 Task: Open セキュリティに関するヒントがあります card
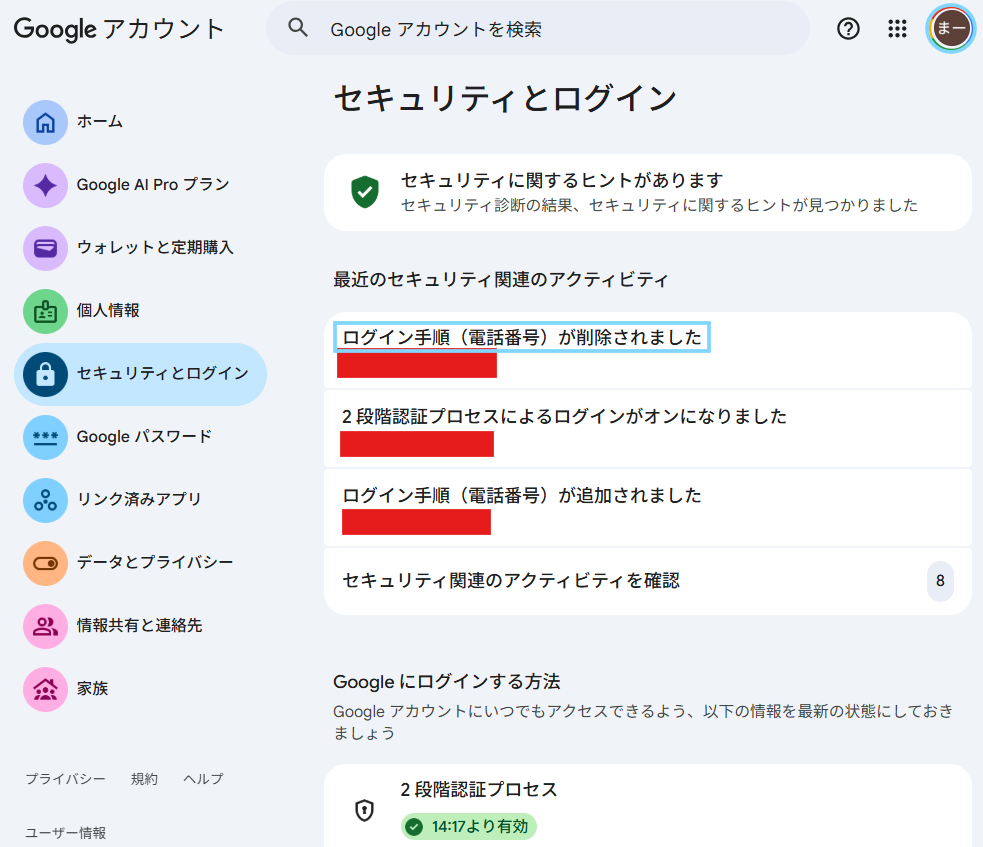(x=648, y=192)
